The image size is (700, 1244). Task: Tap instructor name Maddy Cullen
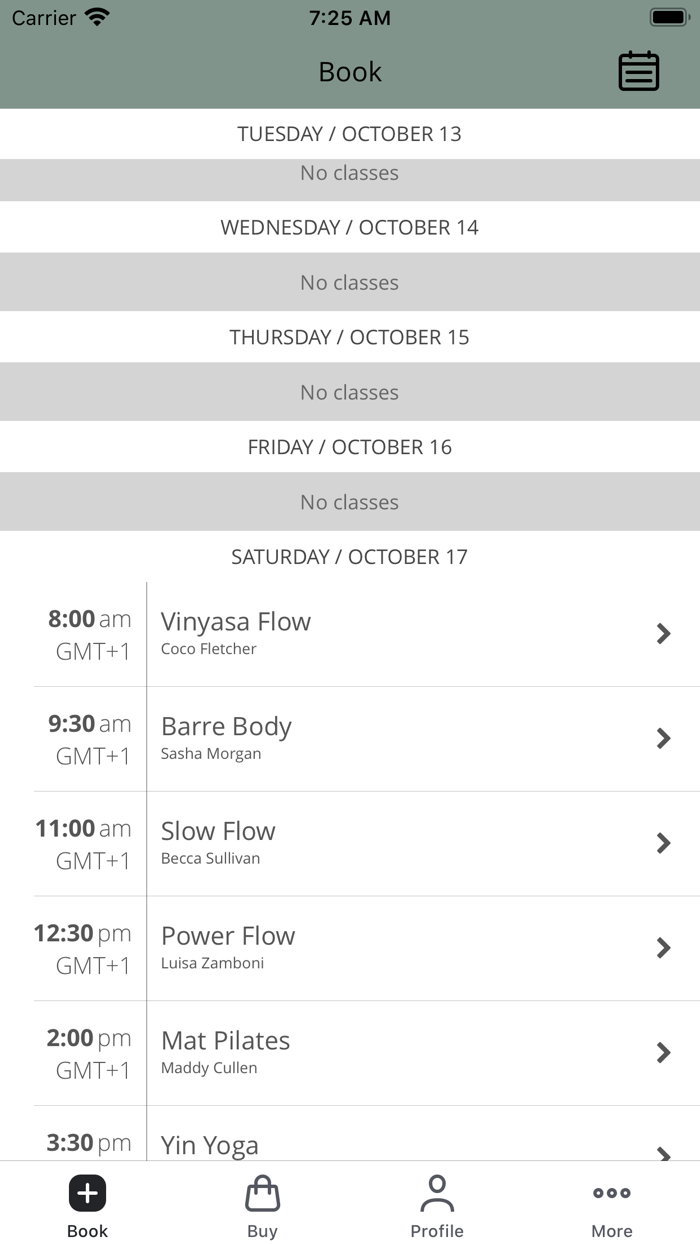pyautogui.click(x=209, y=1068)
